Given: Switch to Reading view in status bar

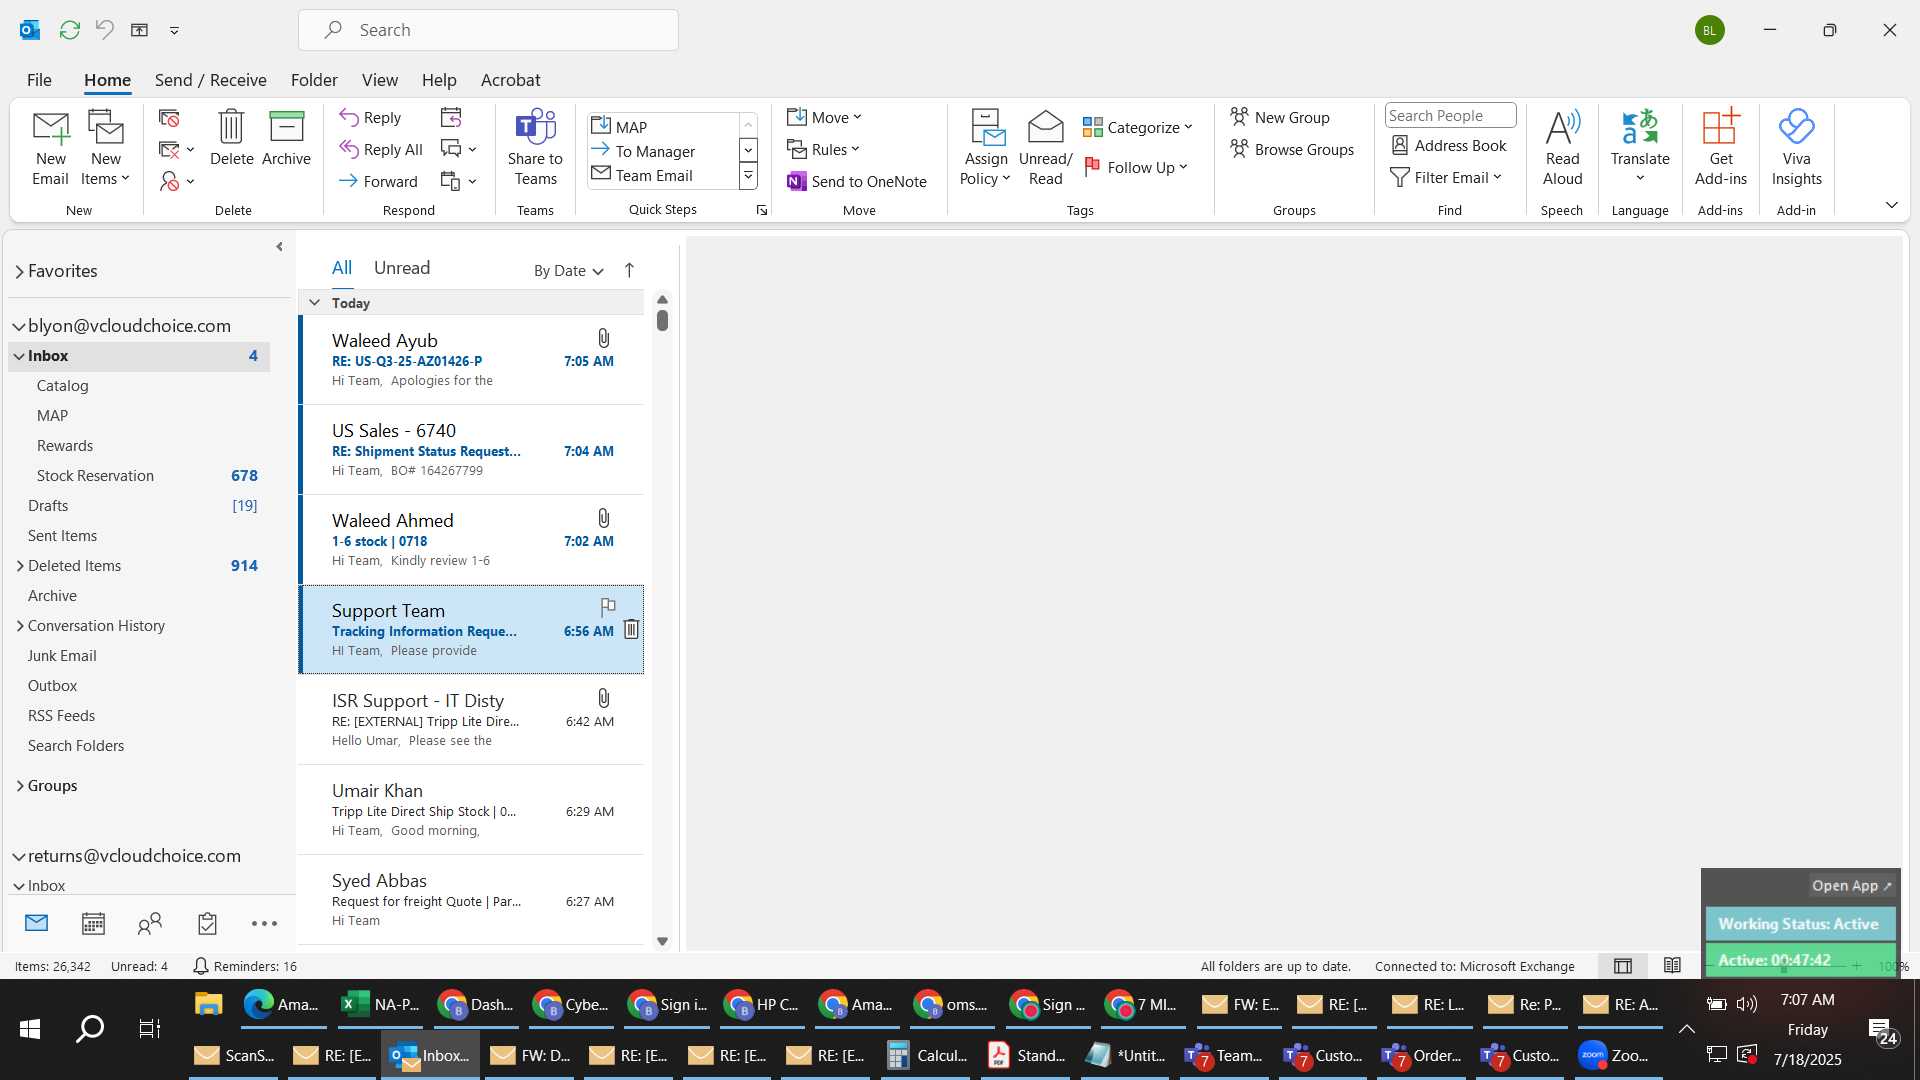Looking at the screenshot, I should click(1672, 966).
